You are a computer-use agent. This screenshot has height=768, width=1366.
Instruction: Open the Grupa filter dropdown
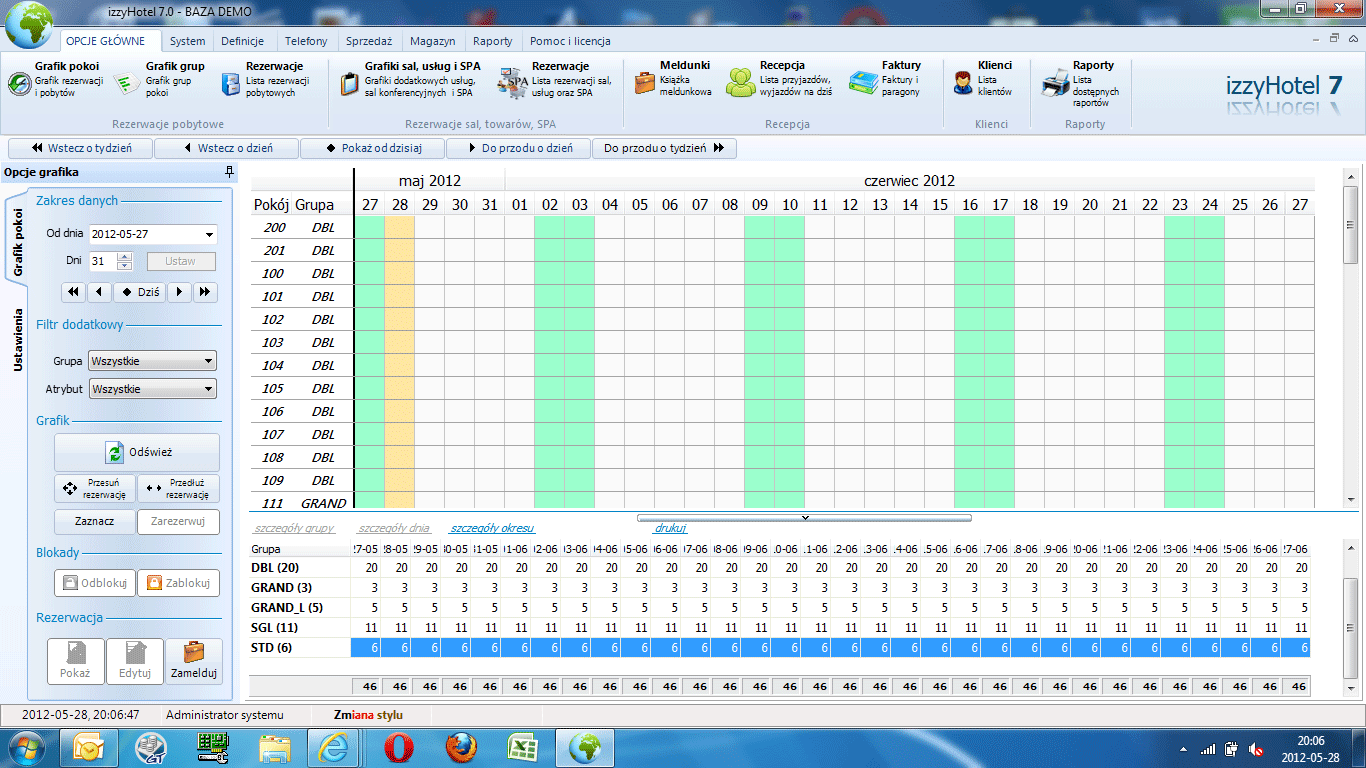pyautogui.click(x=208, y=361)
